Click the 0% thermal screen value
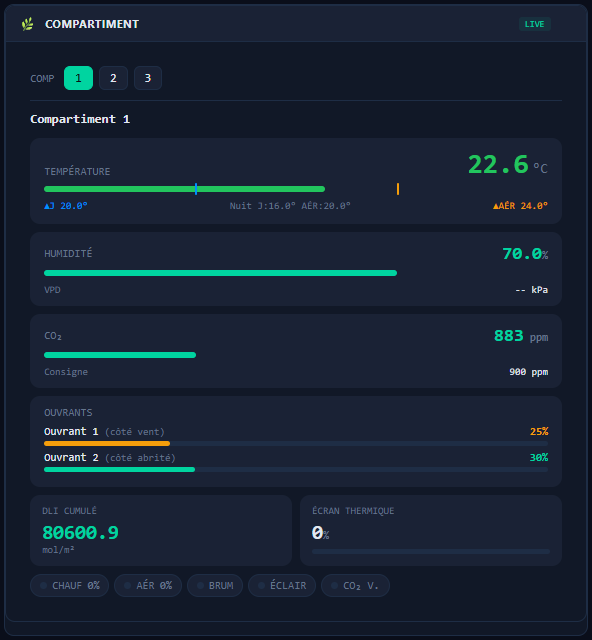592x640 pixels. click(x=320, y=533)
